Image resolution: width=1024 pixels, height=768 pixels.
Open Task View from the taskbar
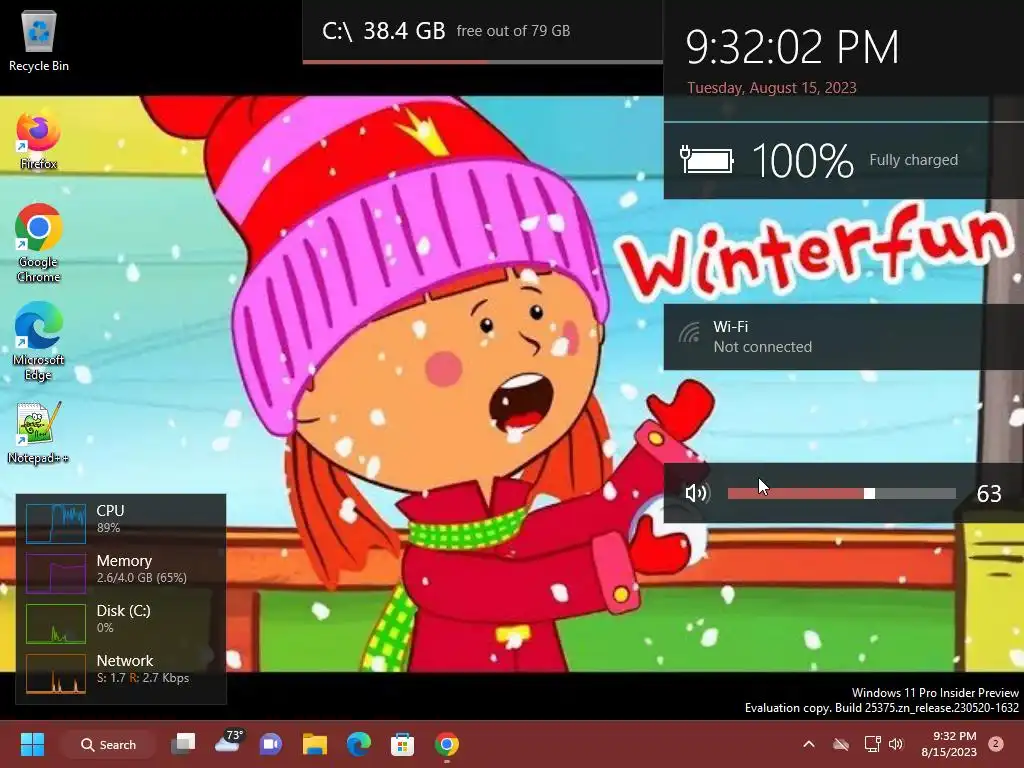coord(184,744)
